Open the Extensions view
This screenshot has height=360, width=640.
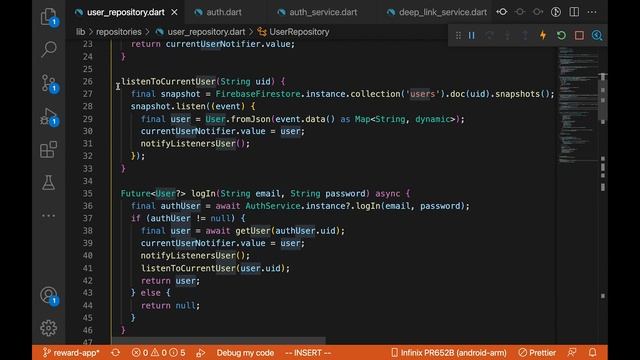coord(49,149)
